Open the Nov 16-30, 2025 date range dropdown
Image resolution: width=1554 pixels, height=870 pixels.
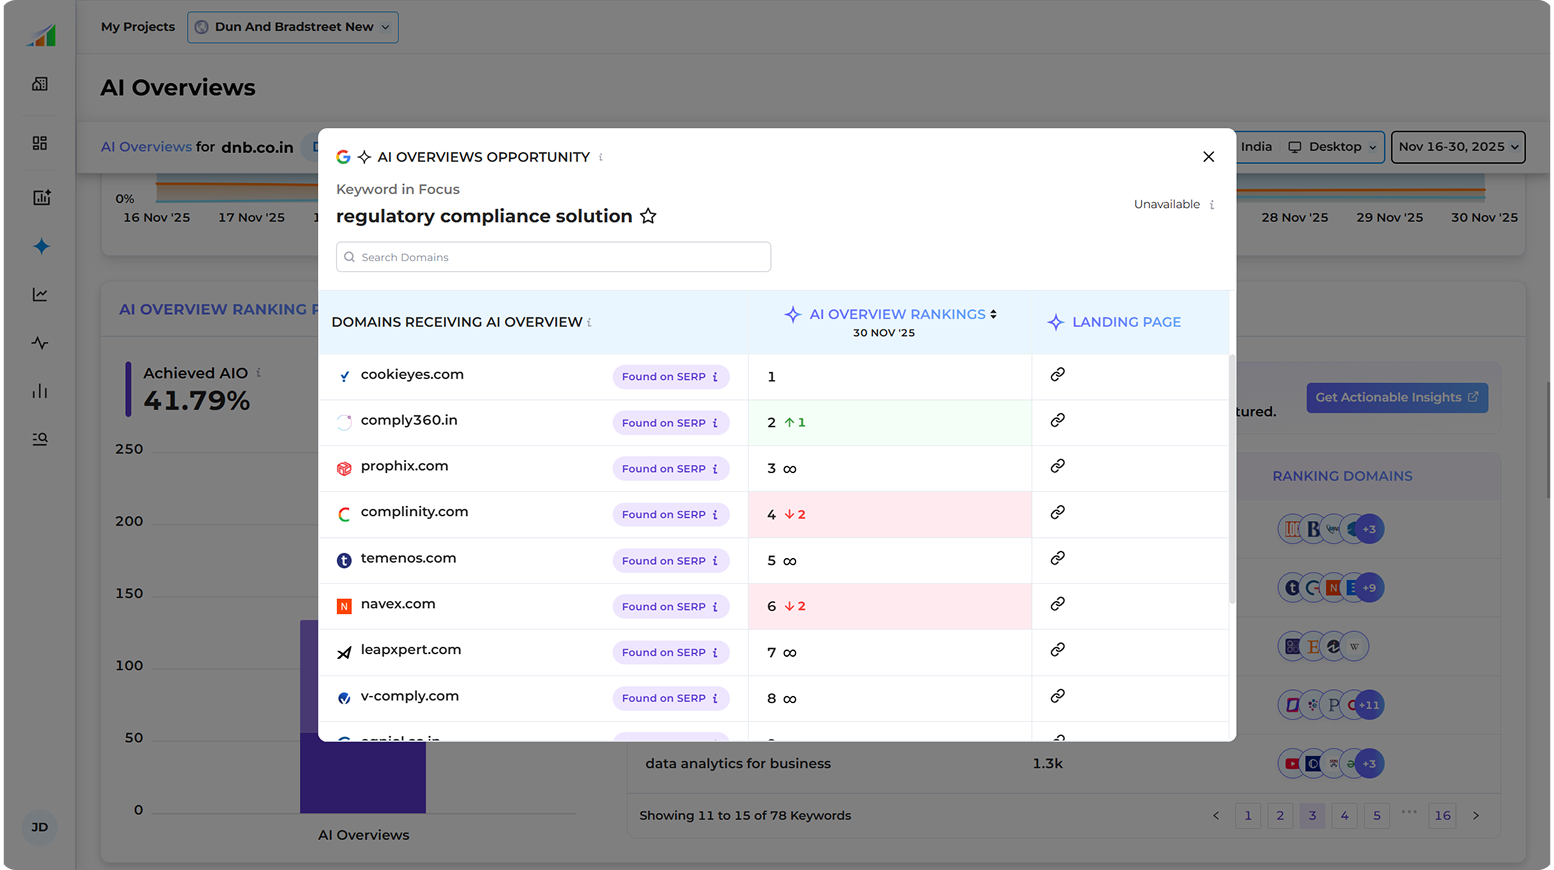point(1457,147)
